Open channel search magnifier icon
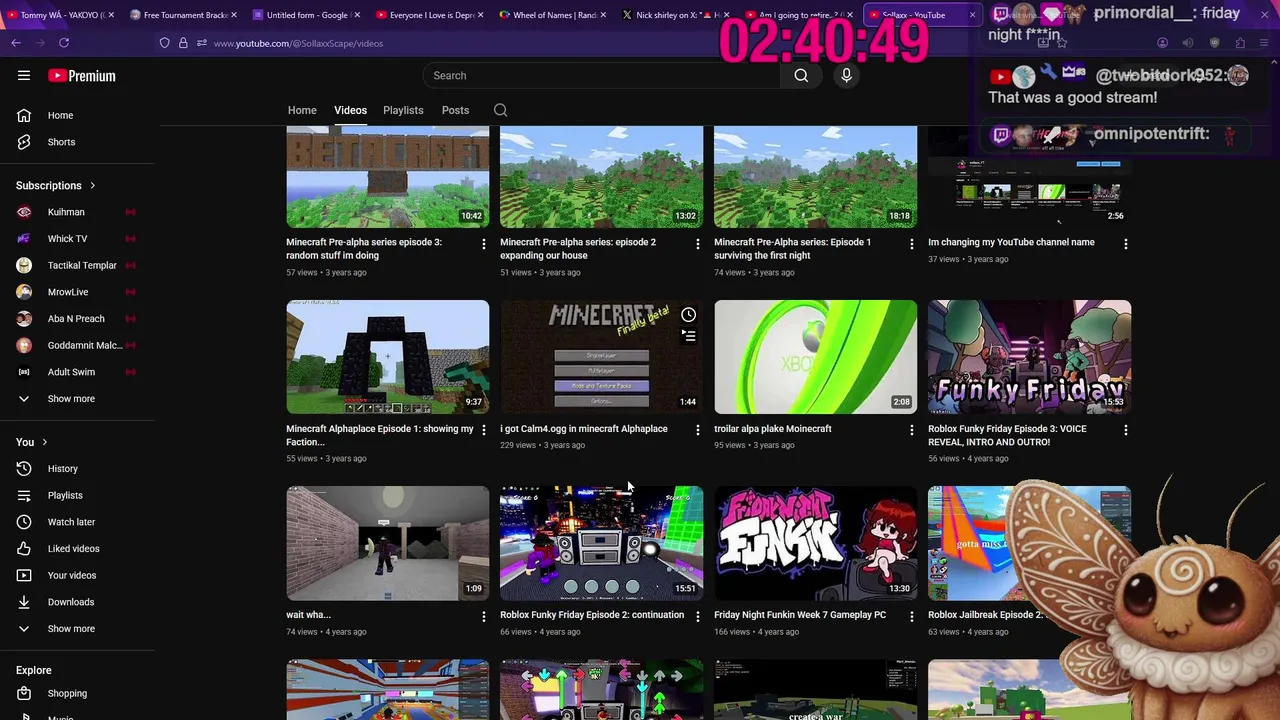Image resolution: width=1280 pixels, height=720 pixels. point(500,110)
